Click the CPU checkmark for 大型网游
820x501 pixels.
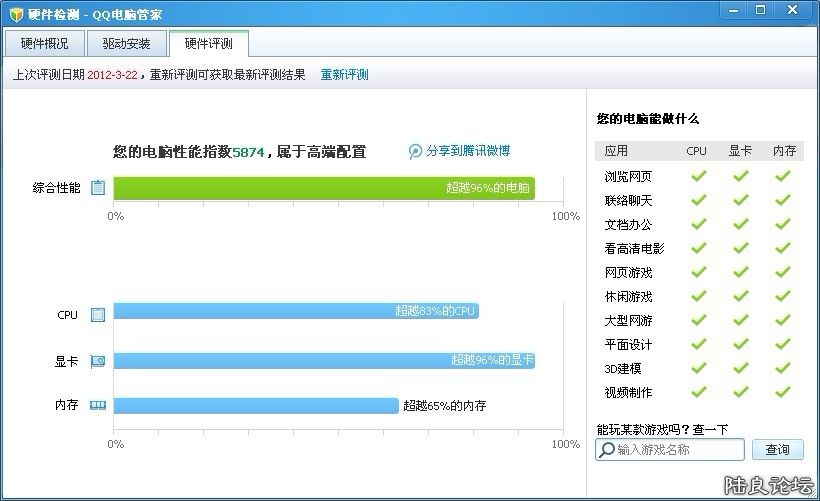coord(698,320)
